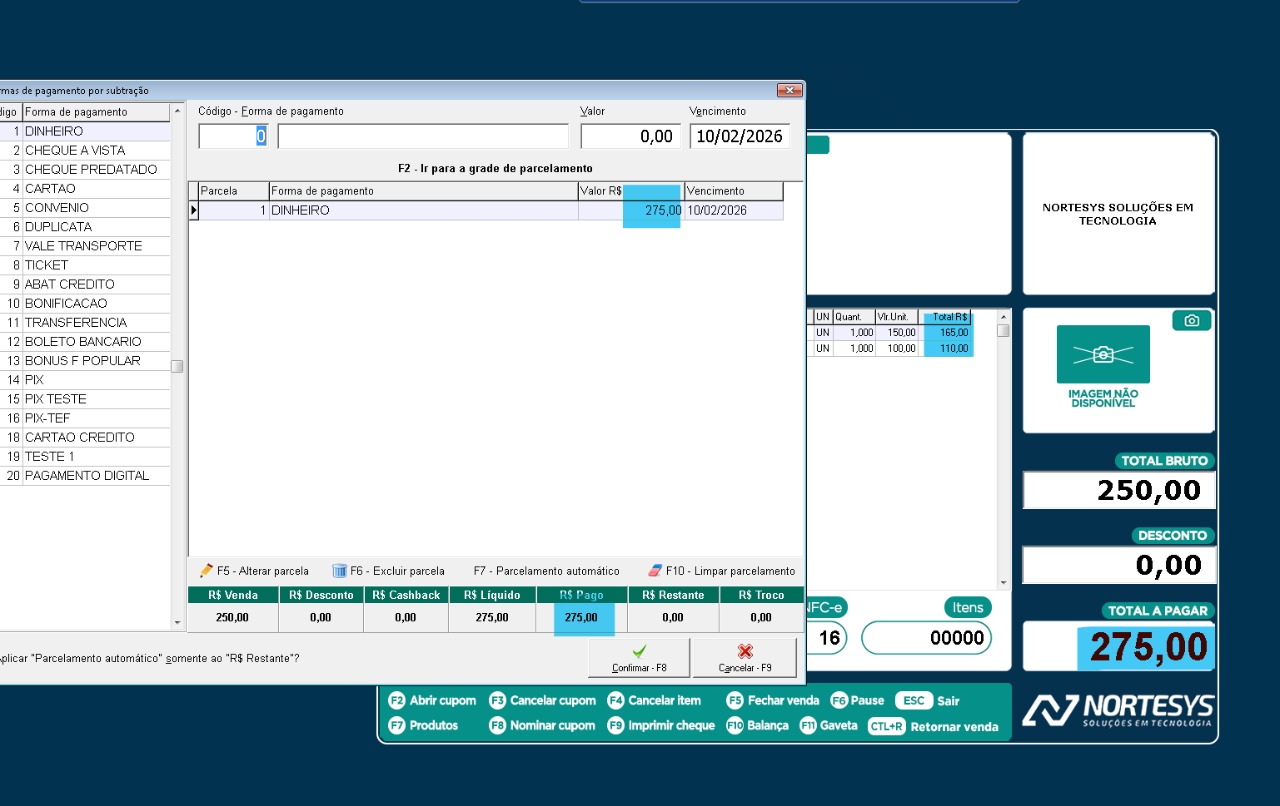Click the F11 Gaveta shortcut
The width and height of the screenshot is (1280, 806).
pyautogui.click(x=829, y=726)
